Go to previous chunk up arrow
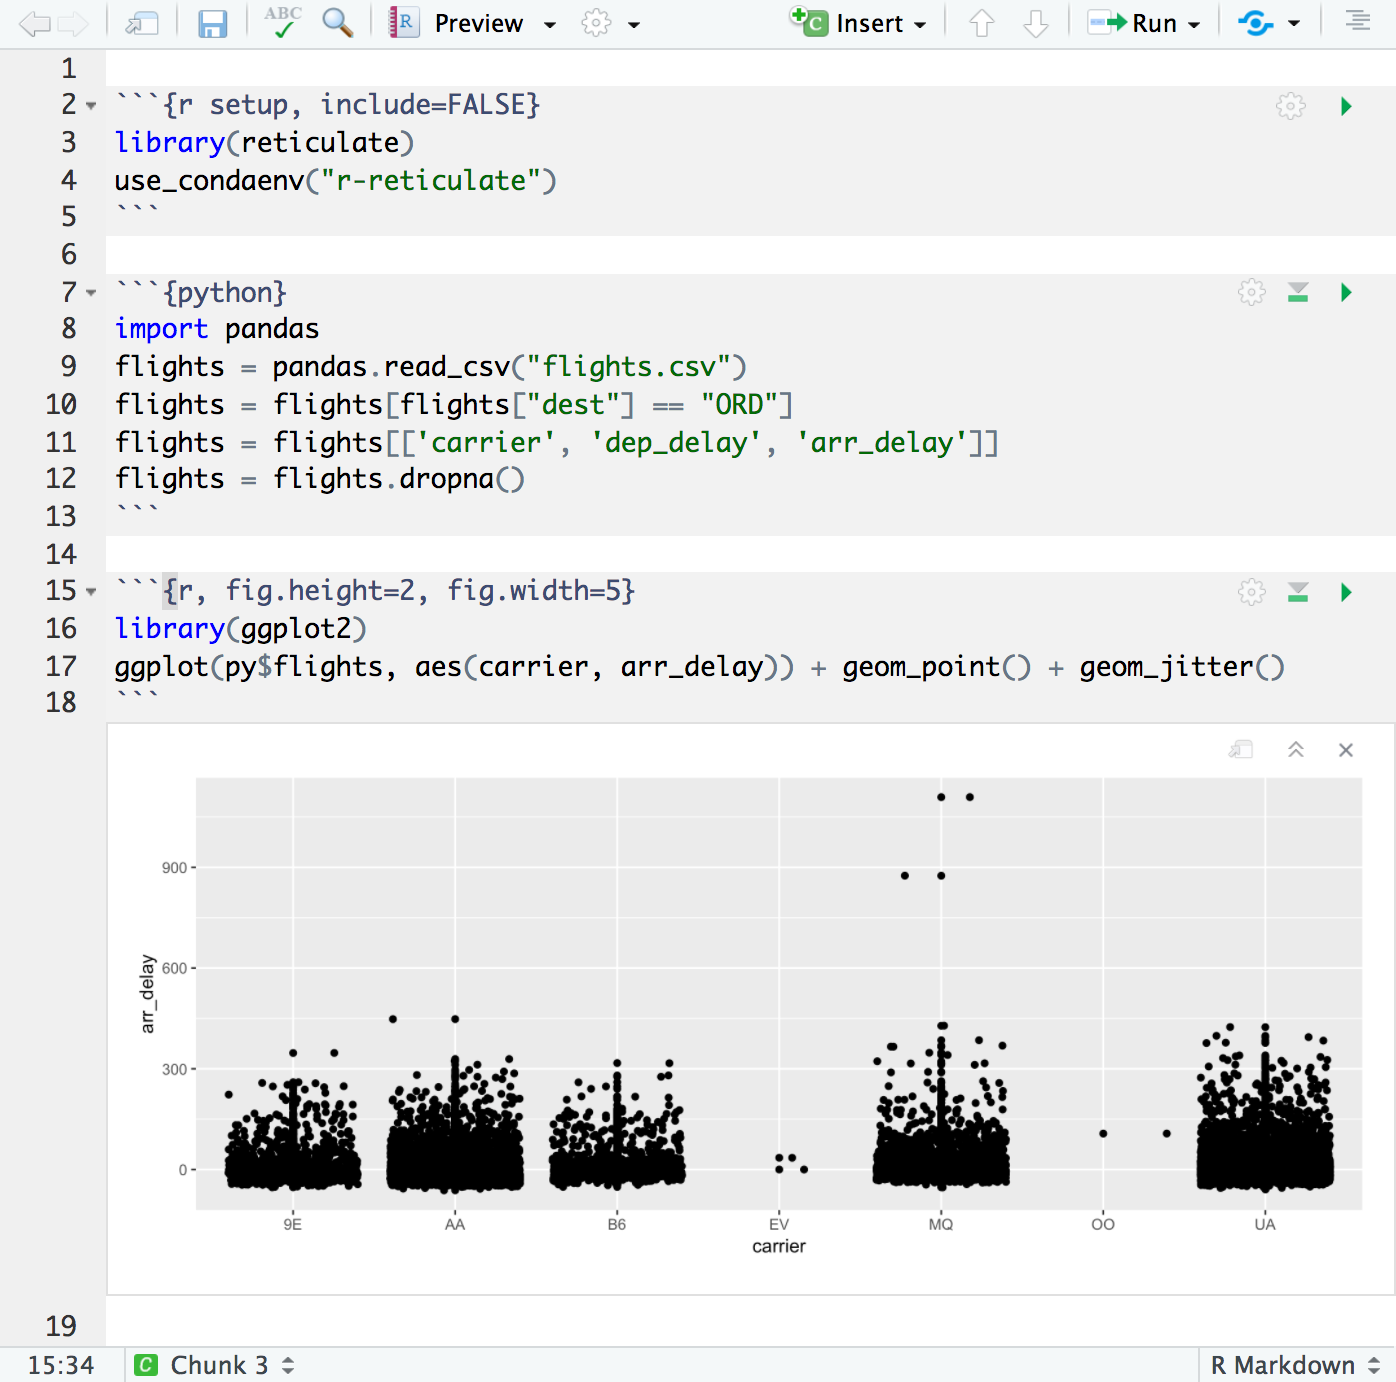The image size is (1396, 1382). [982, 23]
